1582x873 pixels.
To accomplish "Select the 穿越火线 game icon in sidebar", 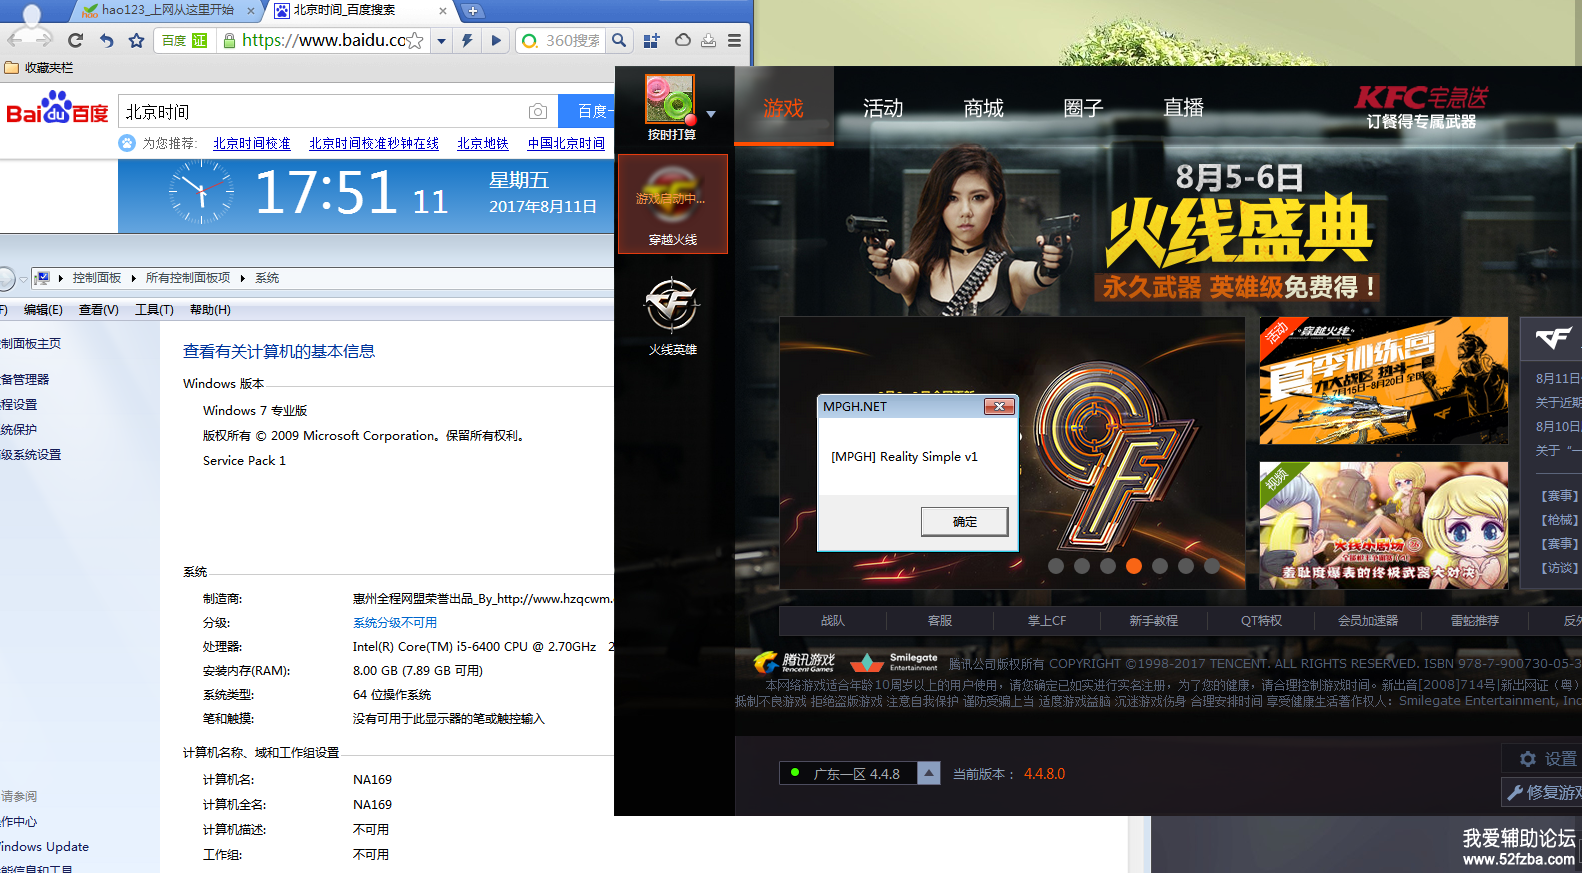I will 672,203.
